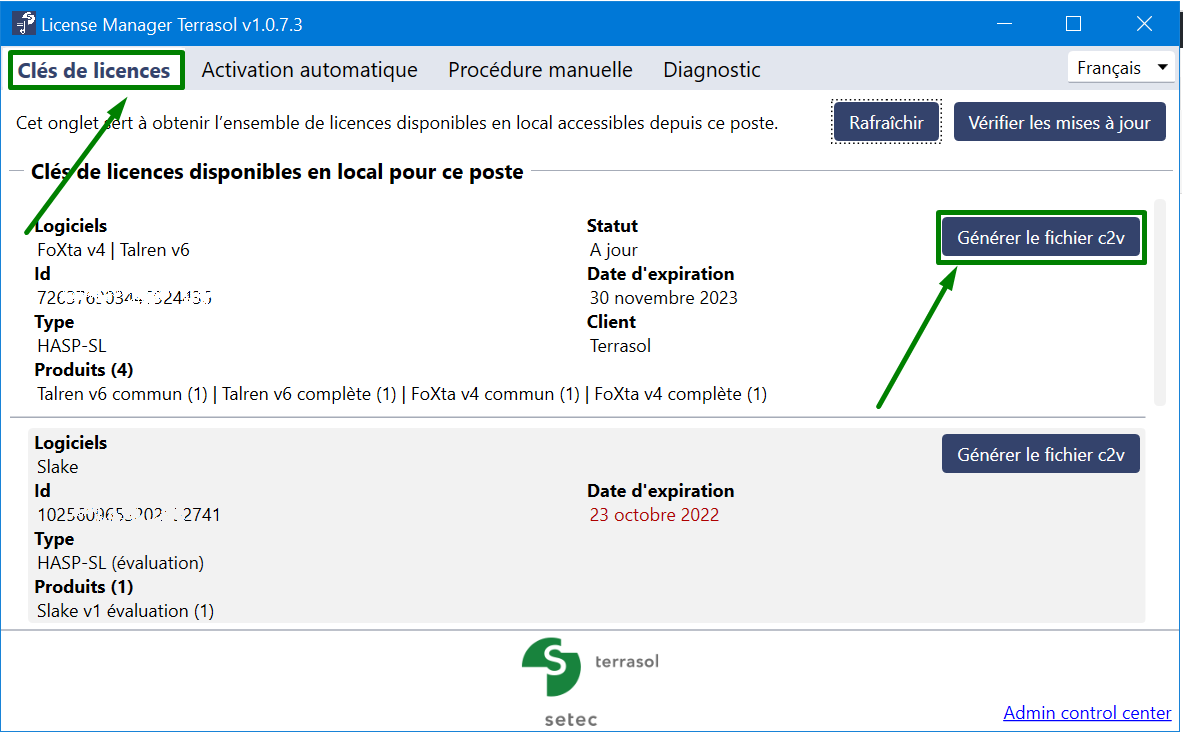The height and width of the screenshot is (734, 1183).
Task: Click the License Manager app icon in title bar
Action: [23, 23]
